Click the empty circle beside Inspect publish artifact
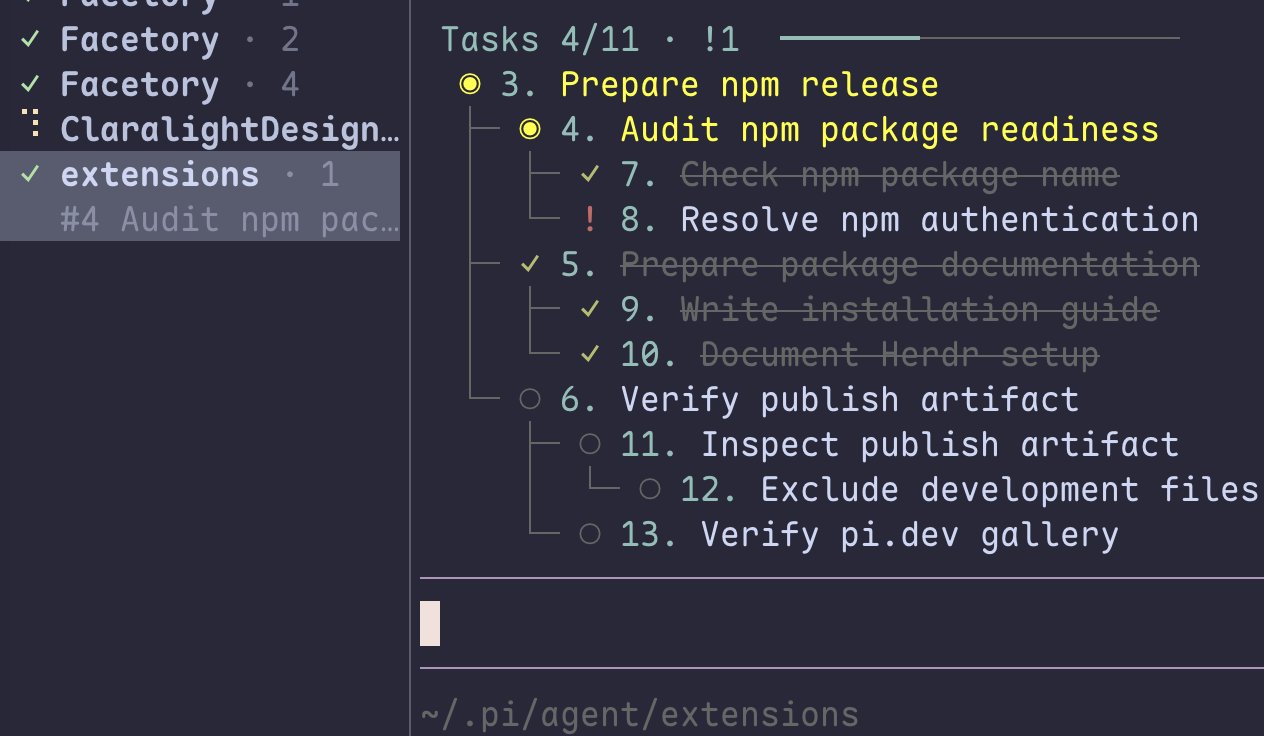The height and width of the screenshot is (736, 1264). (x=590, y=444)
